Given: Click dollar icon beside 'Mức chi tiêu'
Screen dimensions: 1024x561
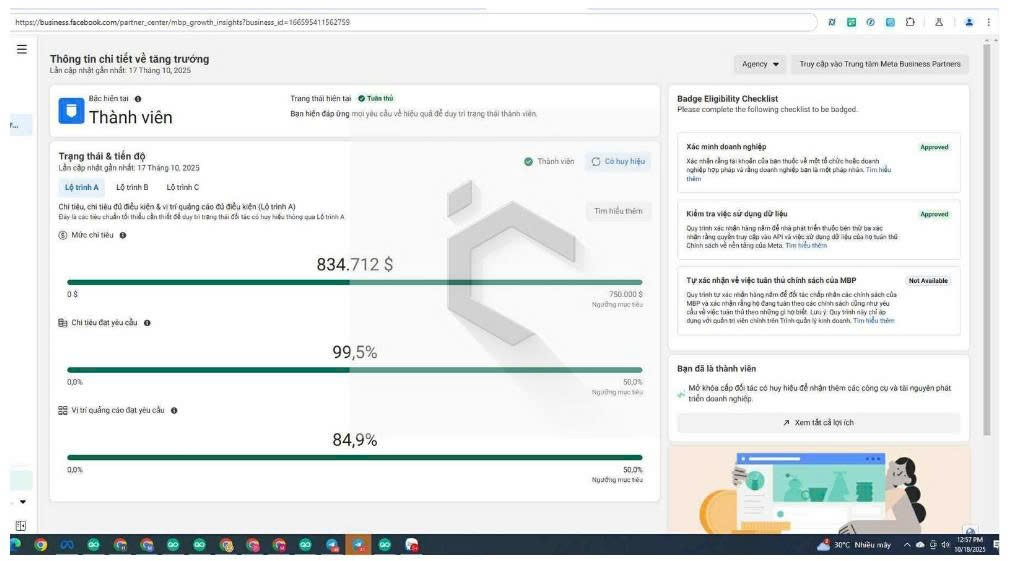Looking at the screenshot, I should (x=63, y=235).
